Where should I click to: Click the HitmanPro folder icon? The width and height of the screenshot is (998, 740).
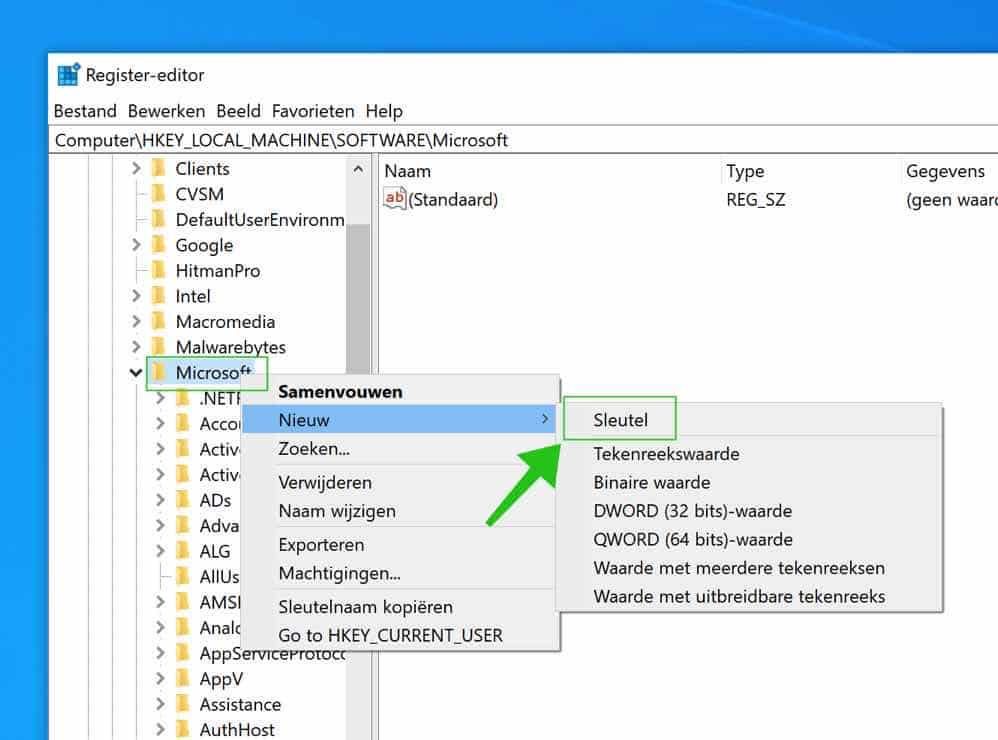[159, 270]
